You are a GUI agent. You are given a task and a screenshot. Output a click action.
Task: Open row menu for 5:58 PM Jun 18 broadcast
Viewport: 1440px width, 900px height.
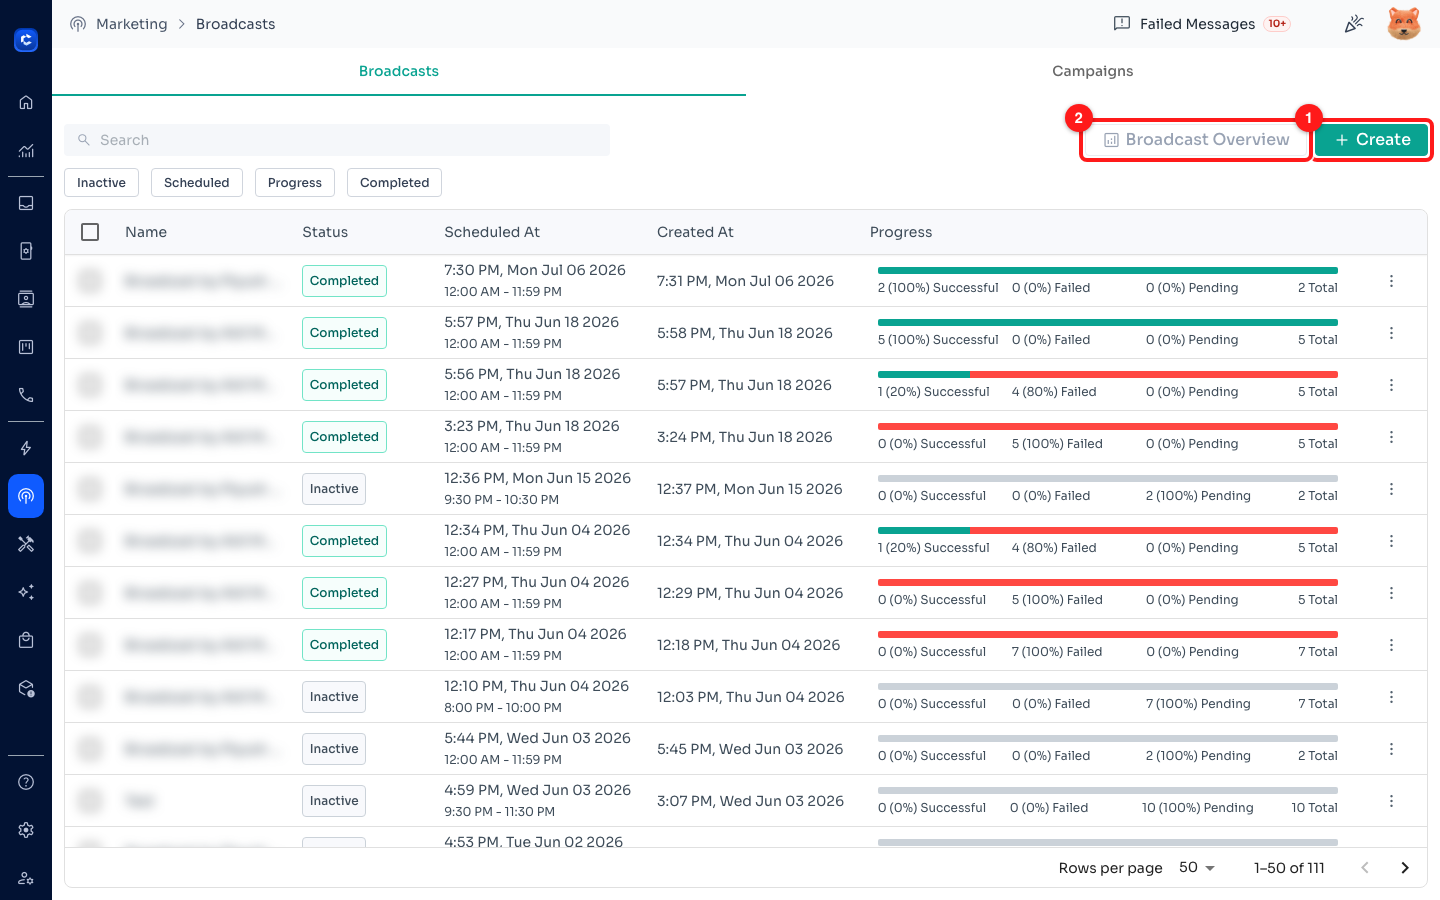[x=1391, y=333]
